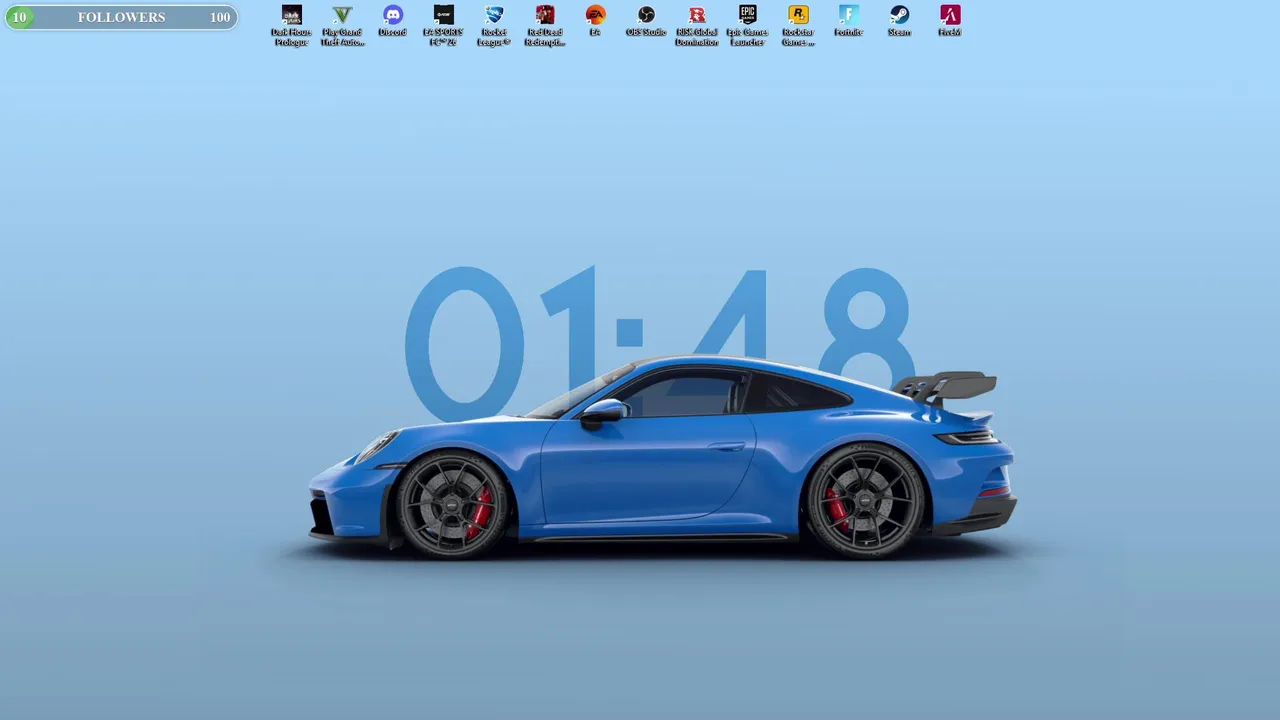Open RISK Global Domination shortcut
This screenshot has height=720, width=1280.
pyautogui.click(x=697, y=25)
